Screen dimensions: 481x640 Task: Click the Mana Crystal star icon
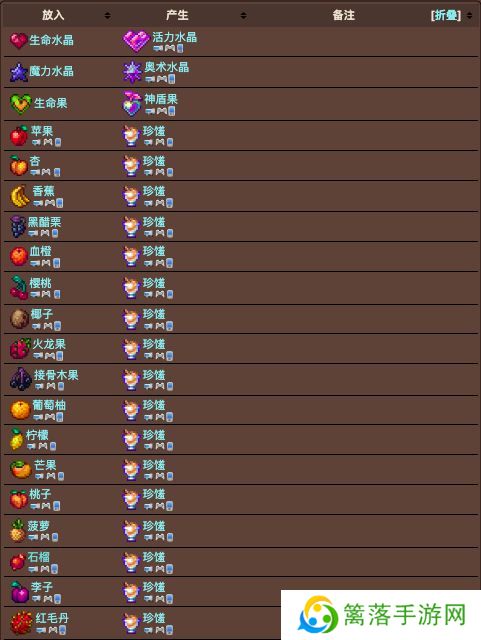18,72
